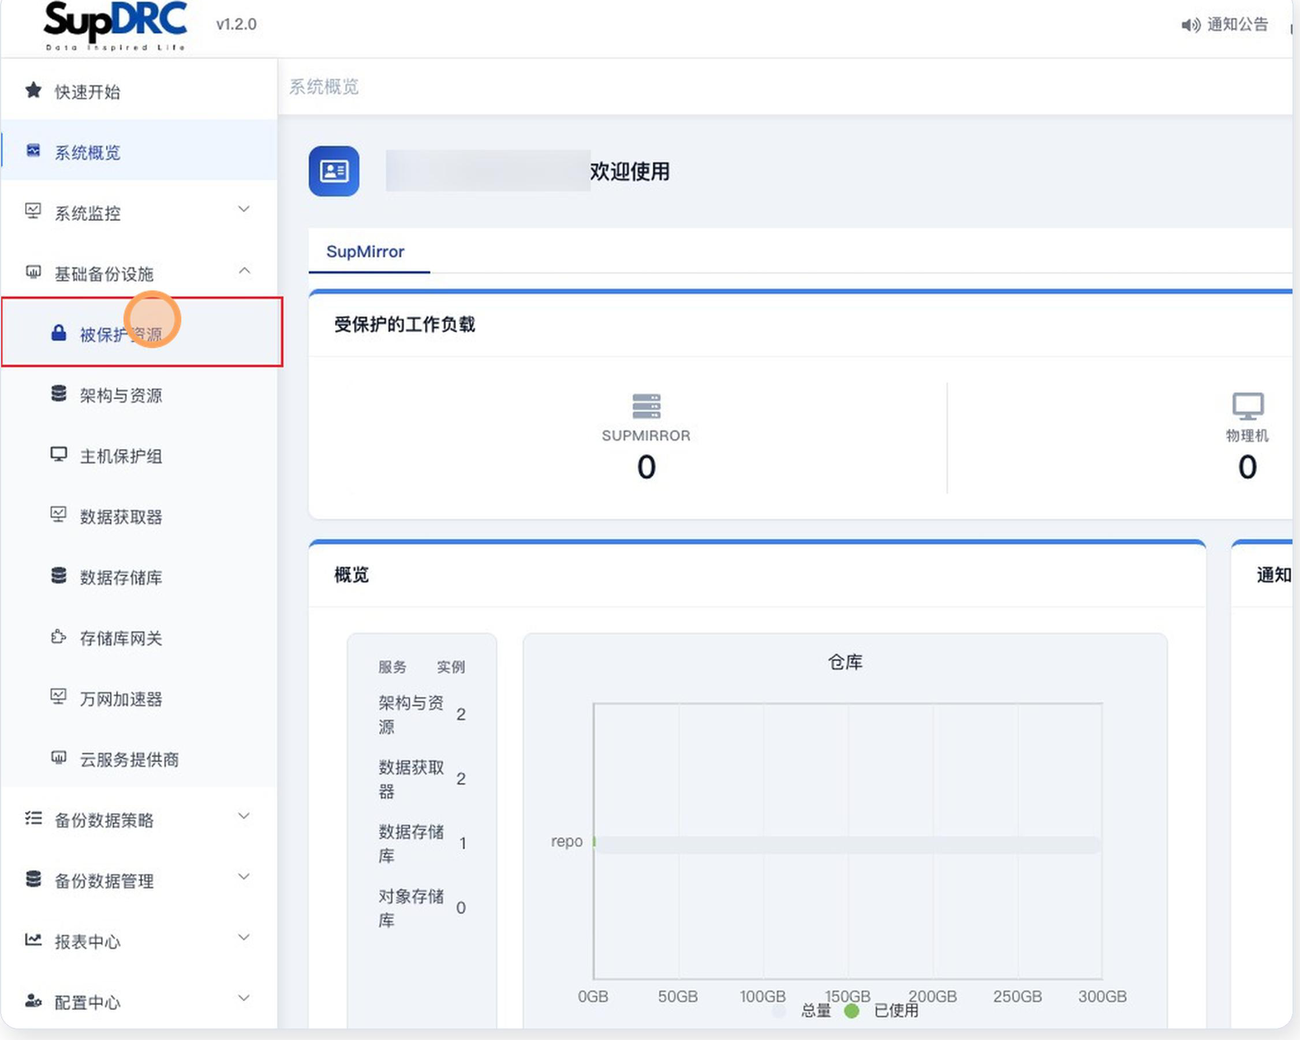
Task: Select 系统概览 in the sidebar
Action: (139, 152)
